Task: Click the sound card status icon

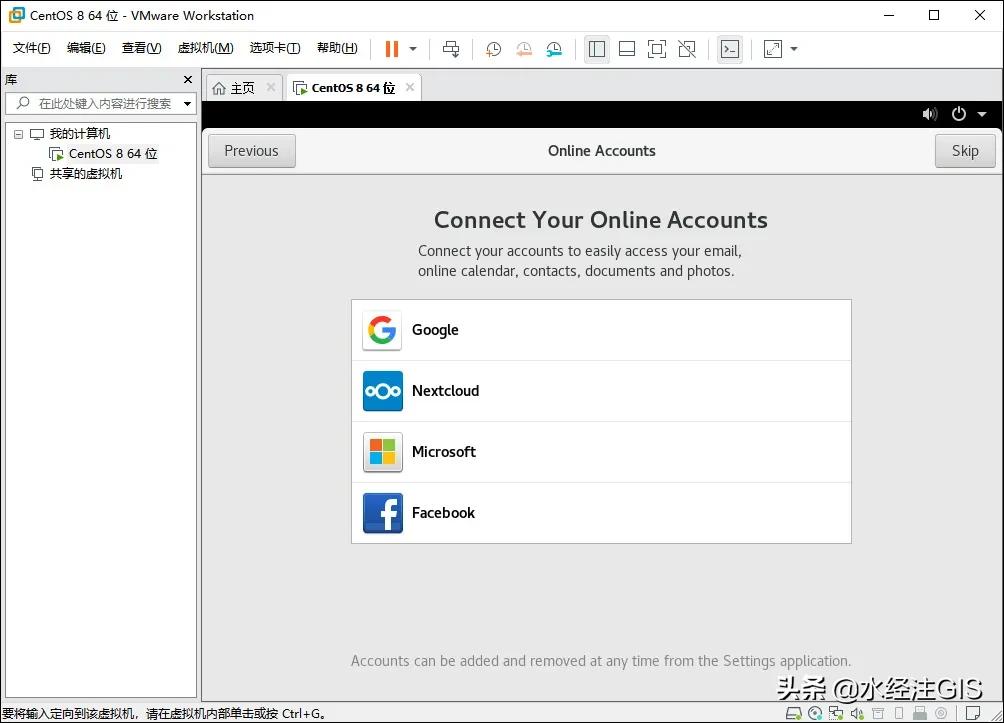Action: point(857,713)
